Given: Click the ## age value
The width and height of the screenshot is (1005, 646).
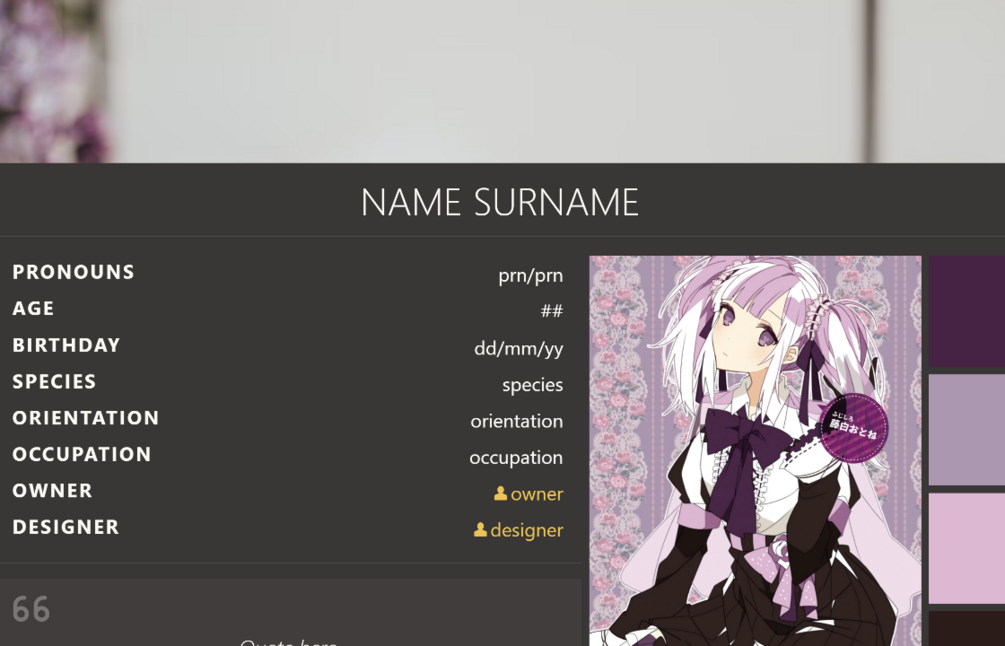Looking at the screenshot, I should click(x=552, y=311).
